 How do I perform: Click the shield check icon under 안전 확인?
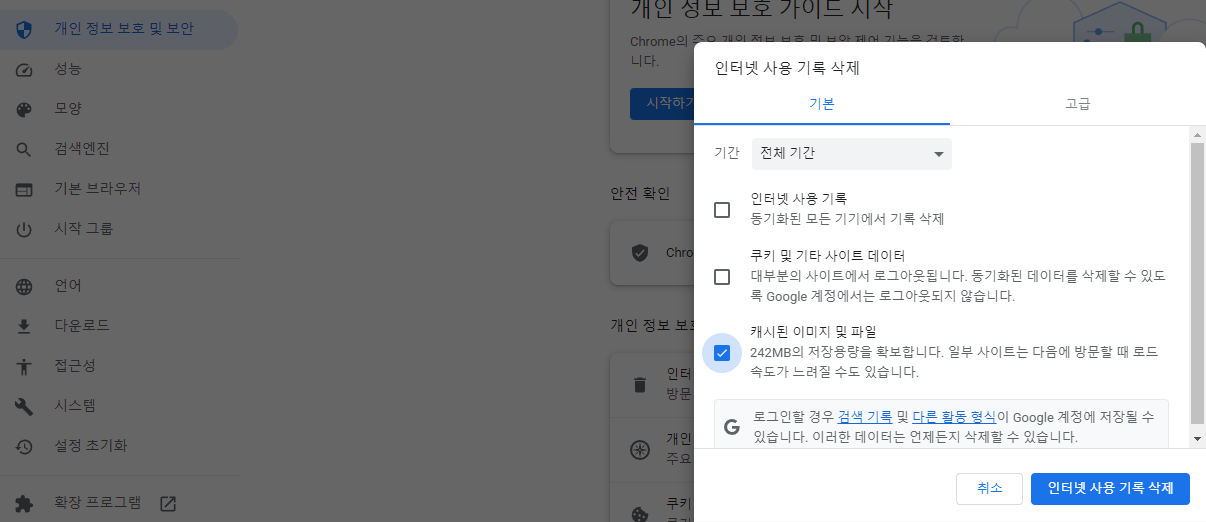pyautogui.click(x=640, y=253)
